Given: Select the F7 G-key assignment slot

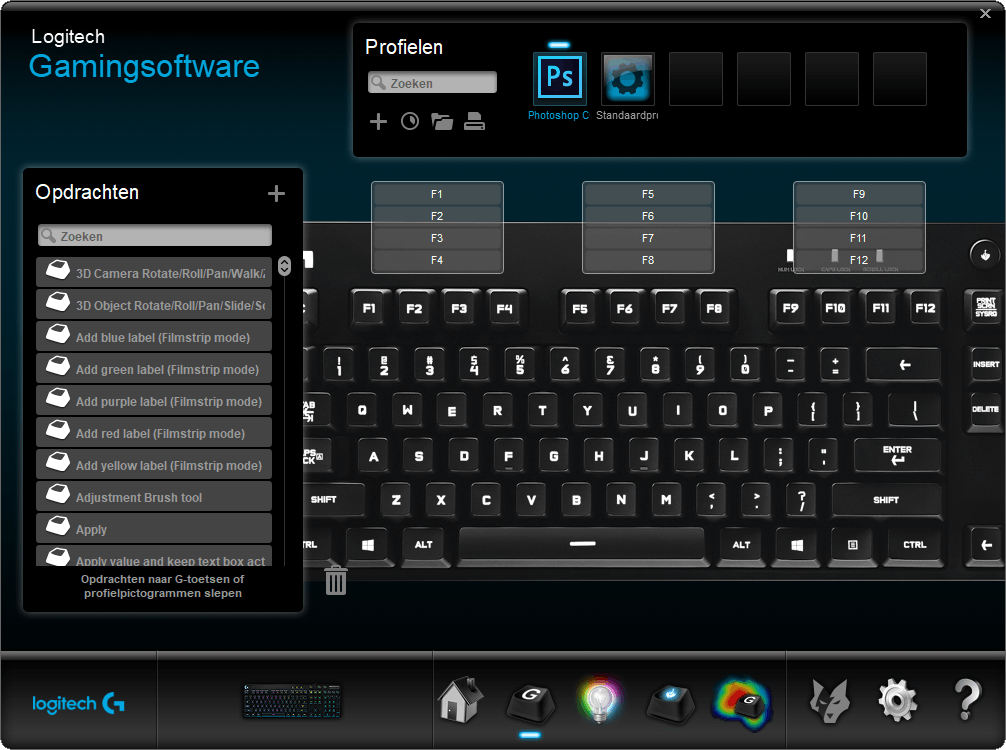Looking at the screenshot, I should tap(648, 238).
